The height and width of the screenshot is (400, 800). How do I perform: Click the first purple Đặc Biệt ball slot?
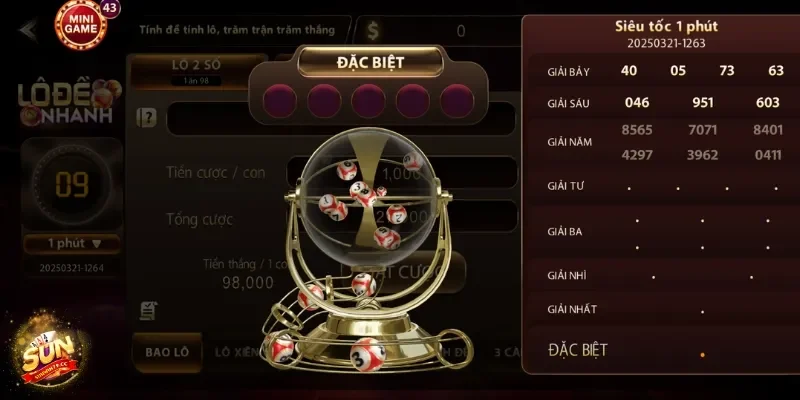click(280, 101)
